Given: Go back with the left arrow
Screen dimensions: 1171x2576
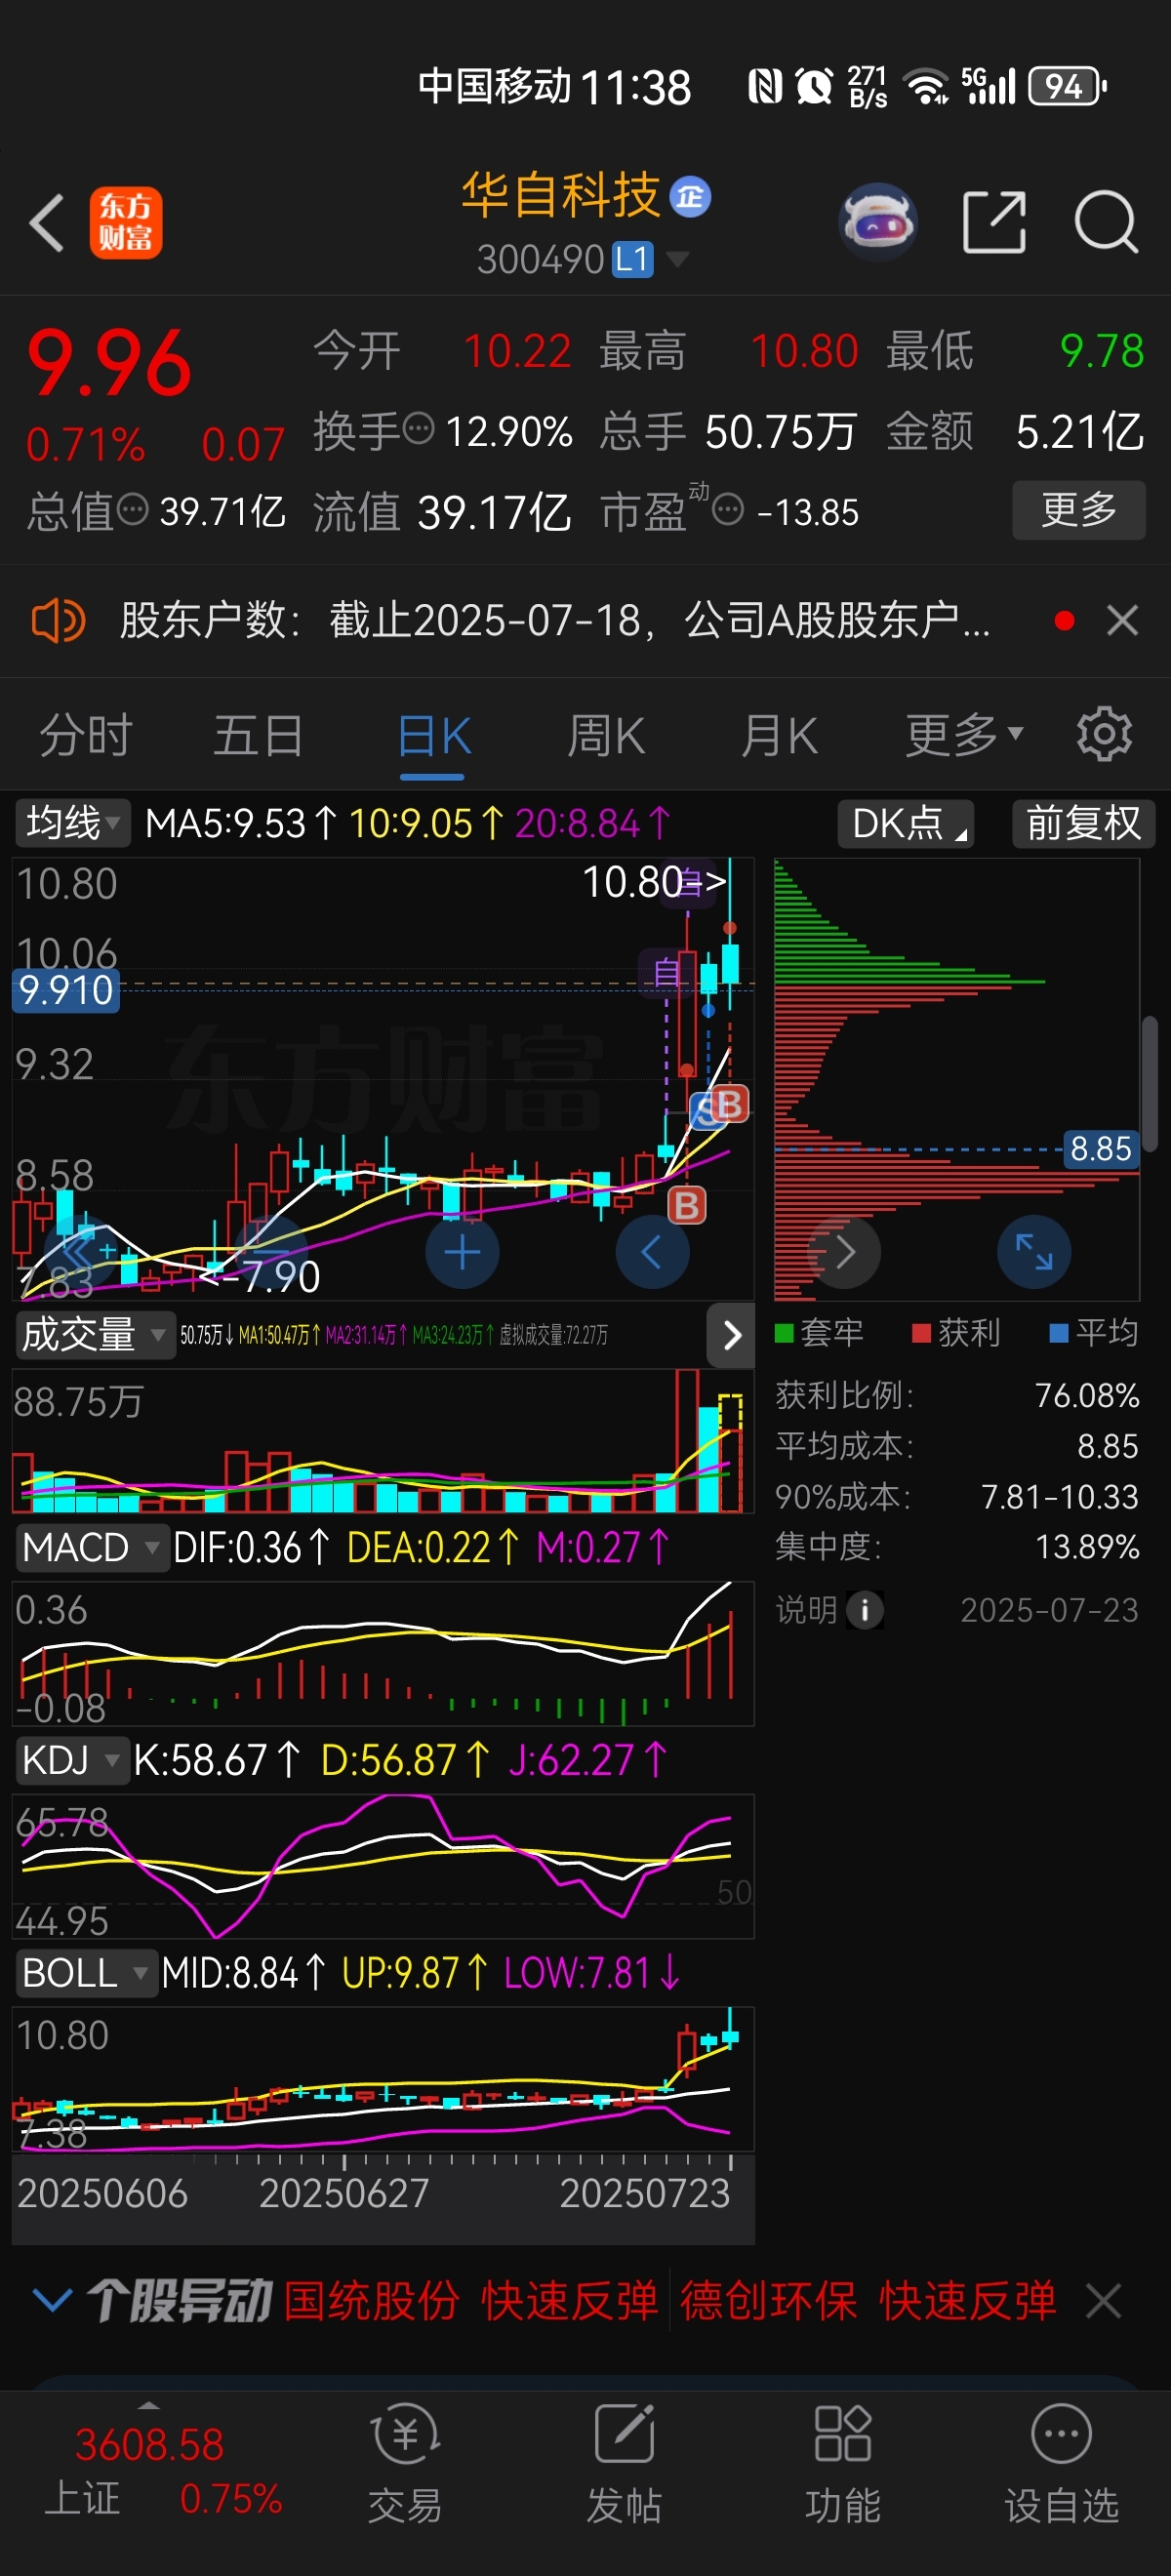Looking at the screenshot, I should click(47, 222).
